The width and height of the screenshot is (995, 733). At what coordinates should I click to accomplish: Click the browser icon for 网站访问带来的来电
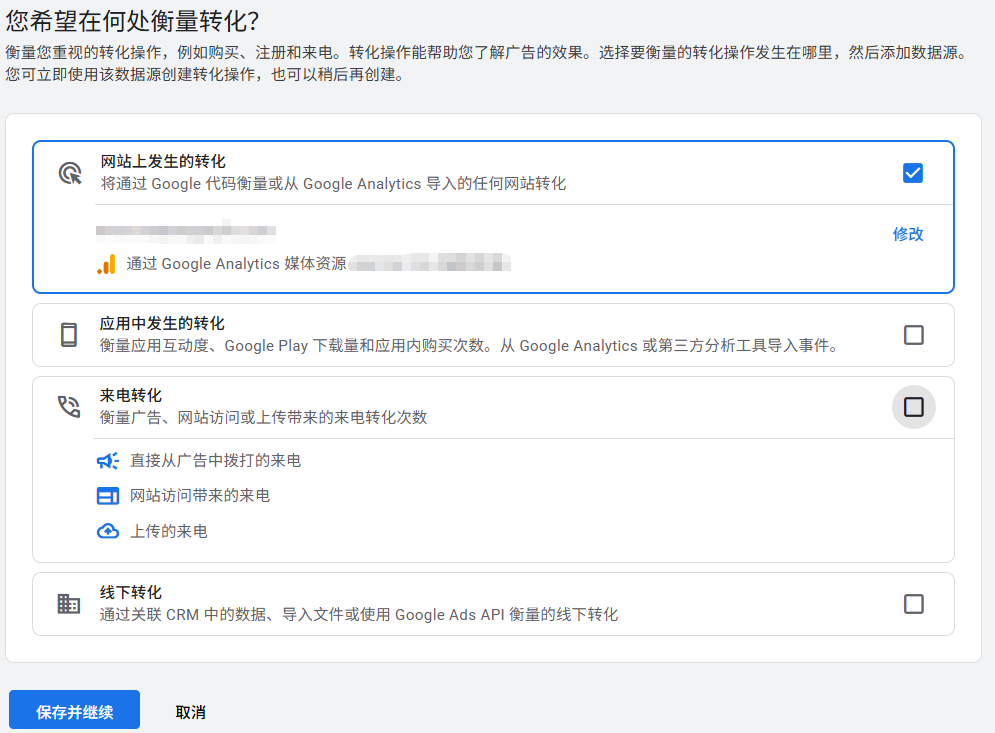(110, 495)
